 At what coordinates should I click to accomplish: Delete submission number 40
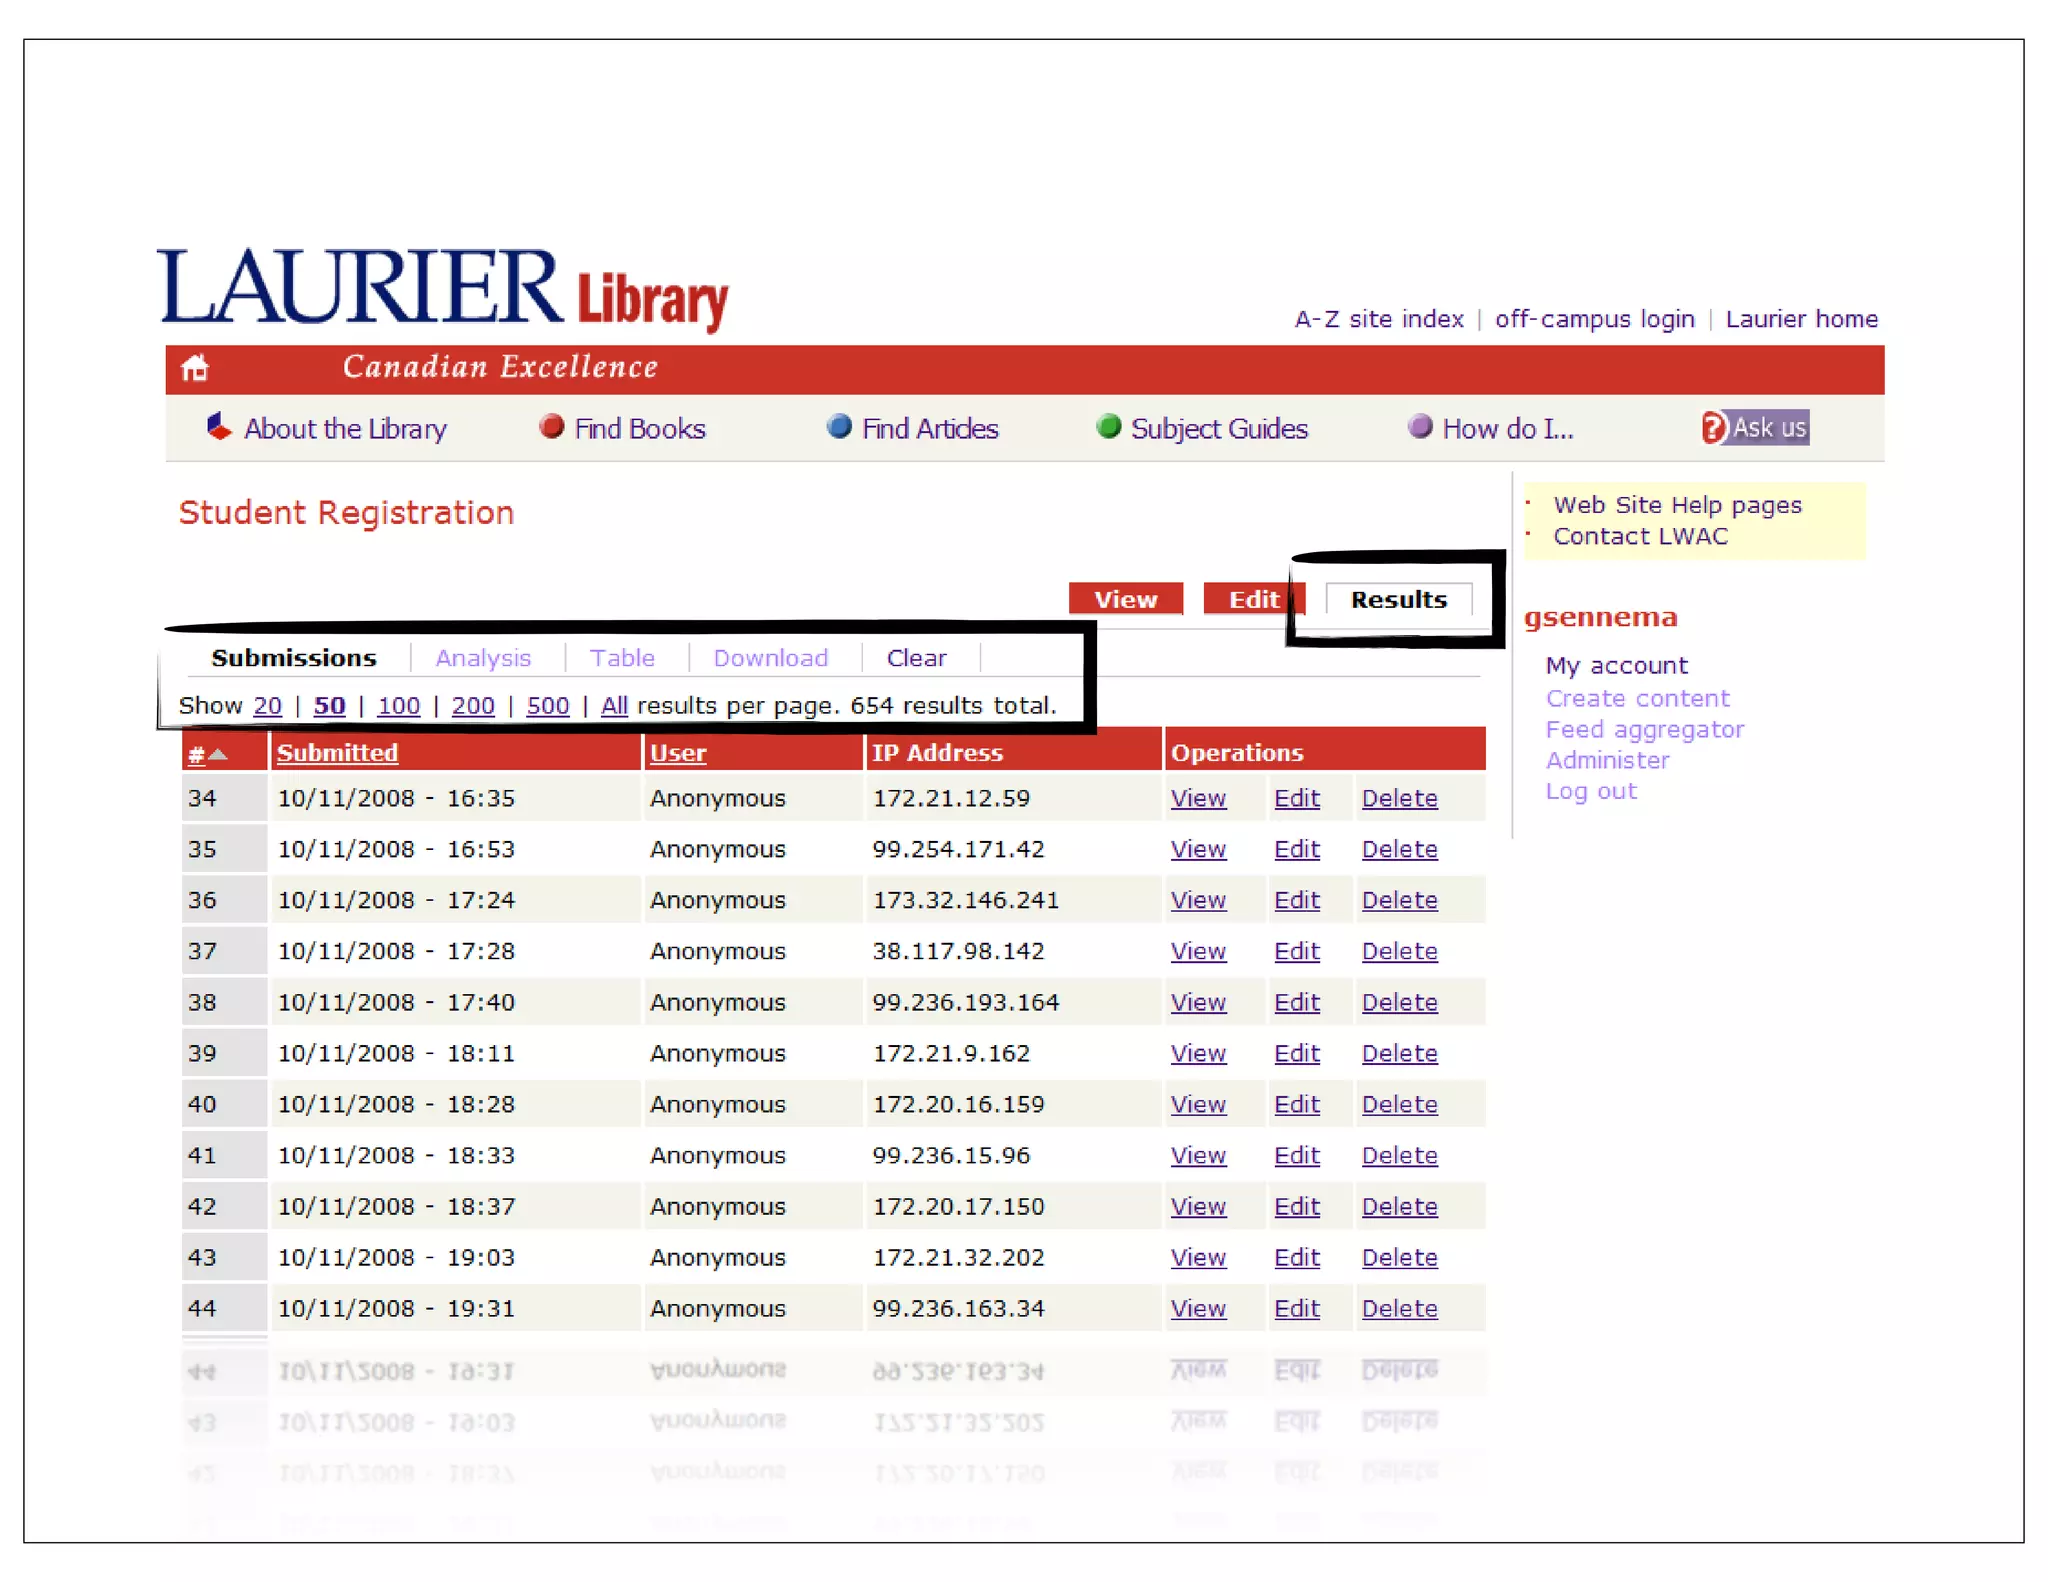(1399, 1104)
